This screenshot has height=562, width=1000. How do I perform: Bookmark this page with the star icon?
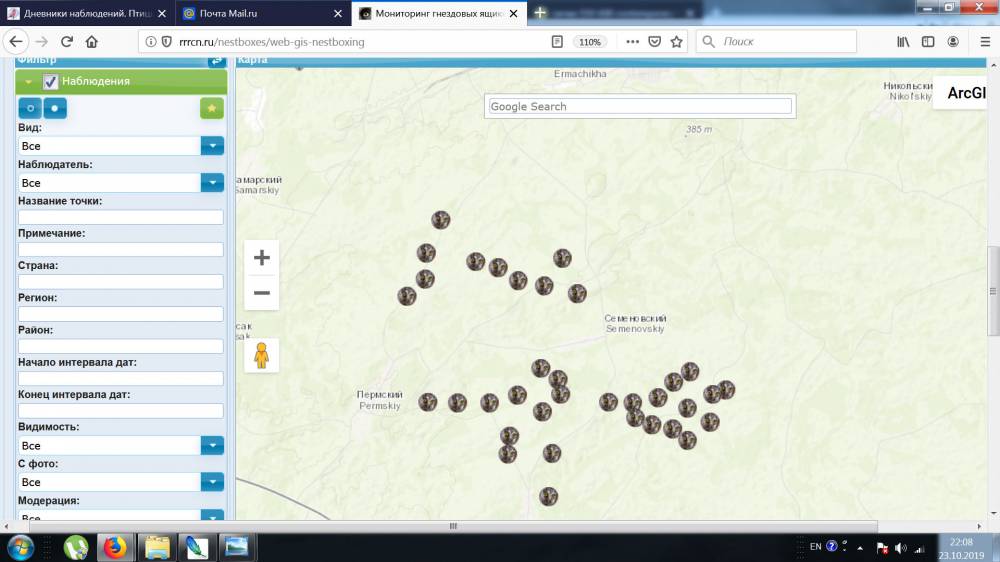pos(676,42)
